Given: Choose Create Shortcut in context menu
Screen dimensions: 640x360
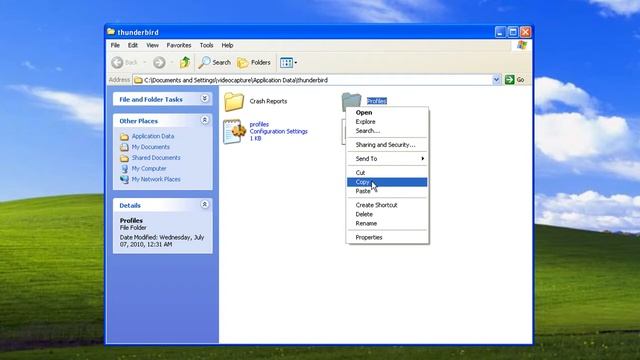Looking at the screenshot, I should (387, 205).
